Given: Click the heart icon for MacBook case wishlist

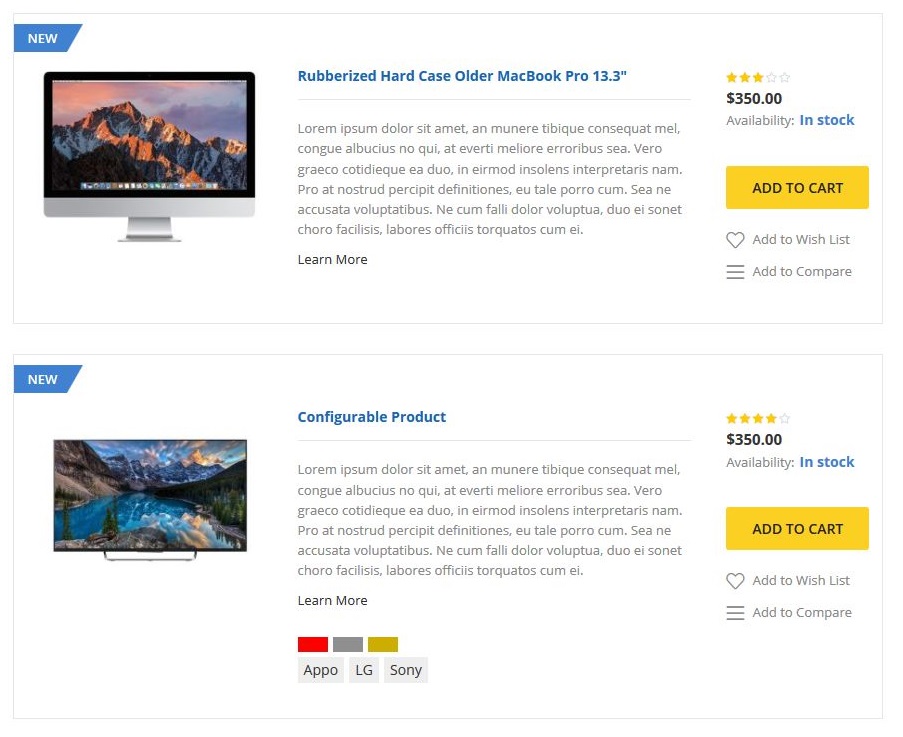Looking at the screenshot, I should tap(735, 240).
